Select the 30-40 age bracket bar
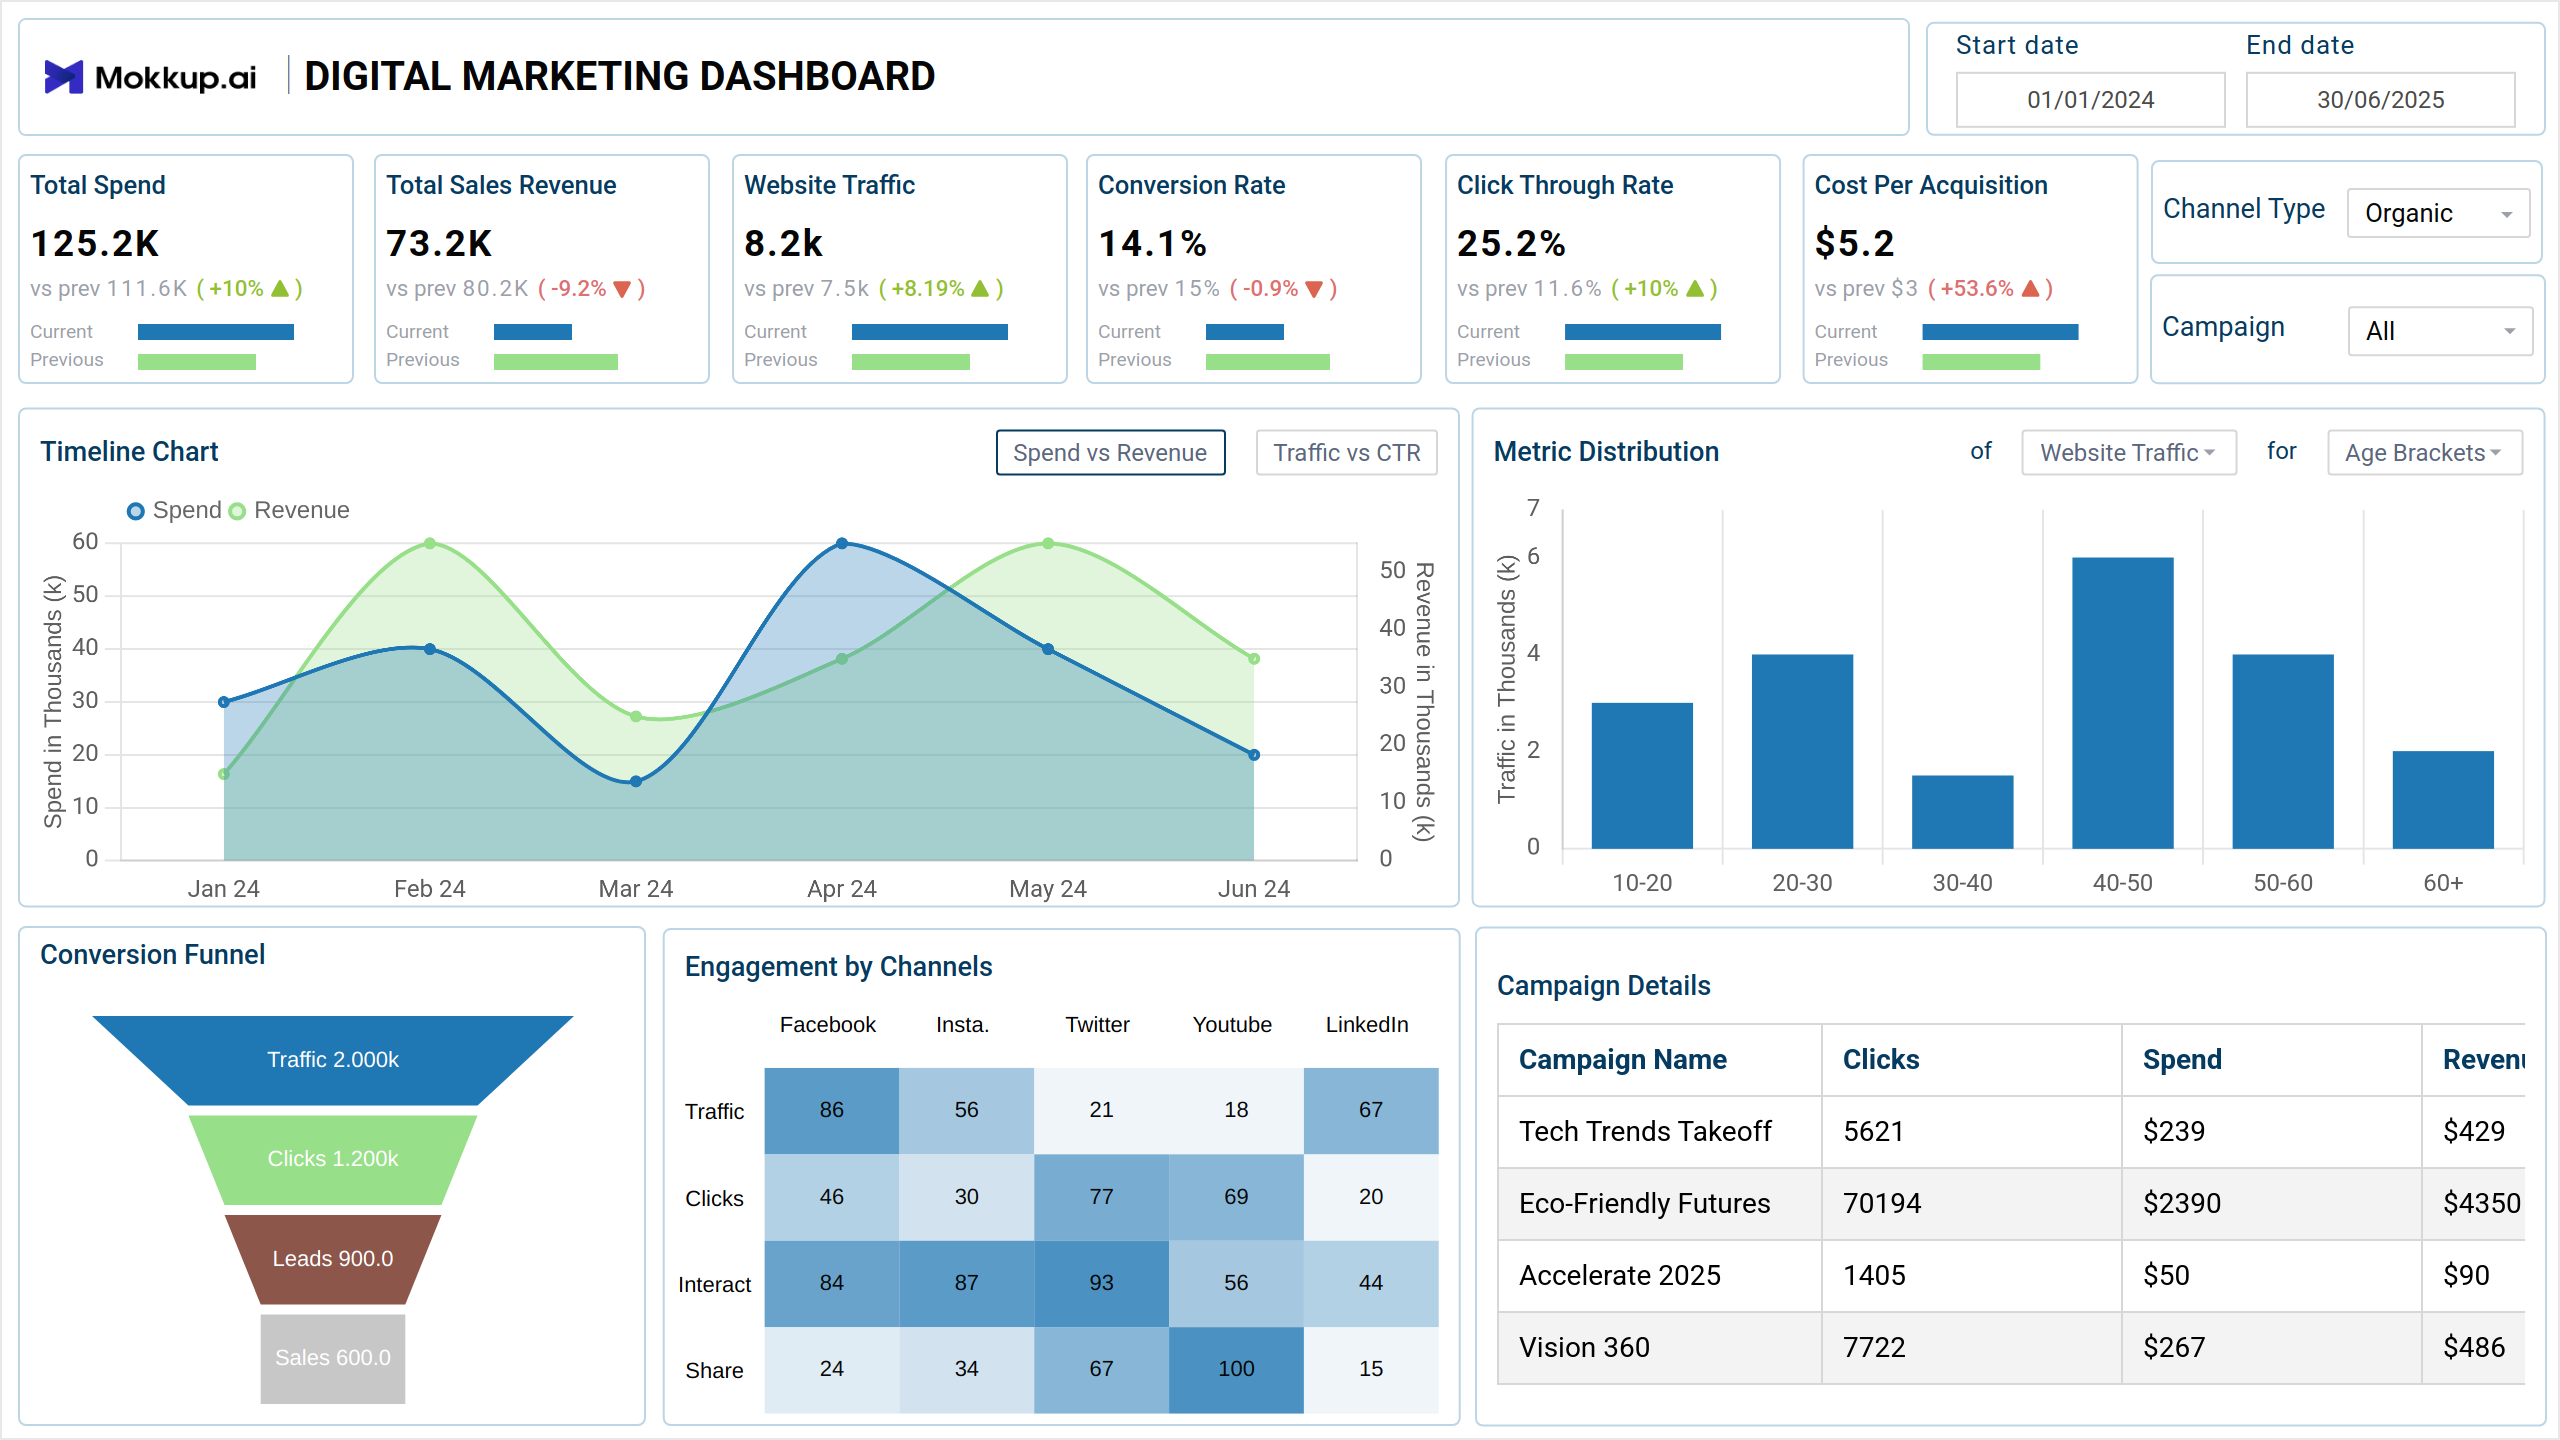The image size is (2560, 1440). (1962, 812)
